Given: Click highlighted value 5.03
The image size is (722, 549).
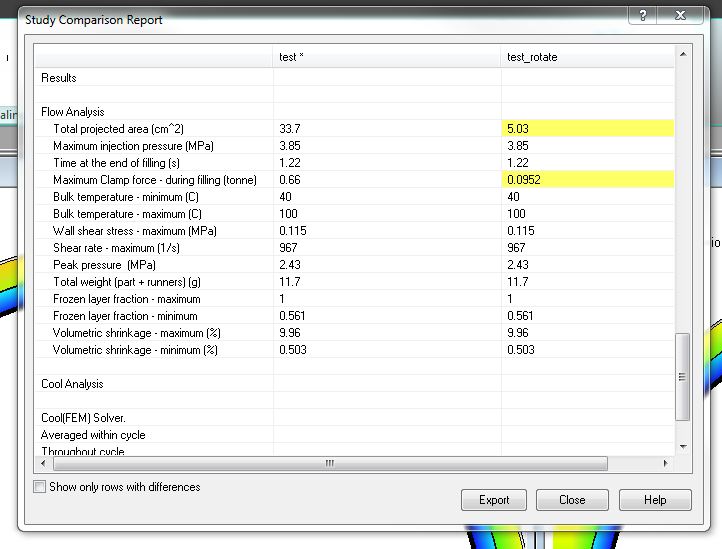Looking at the screenshot, I should pos(588,128).
